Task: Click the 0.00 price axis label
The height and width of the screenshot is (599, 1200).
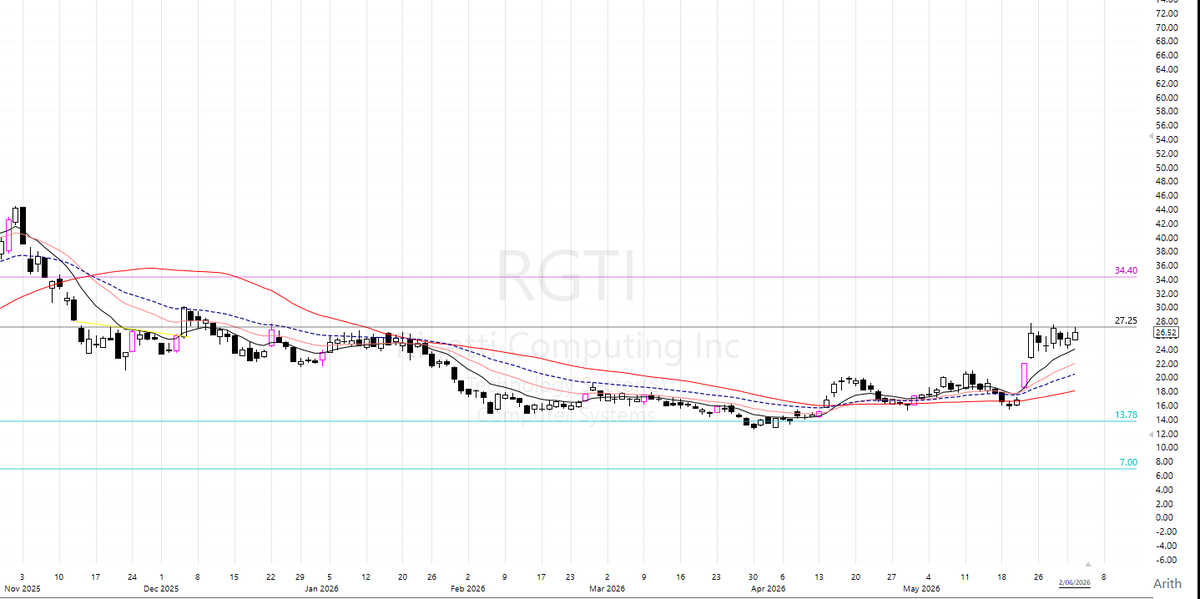Action: [1163, 518]
